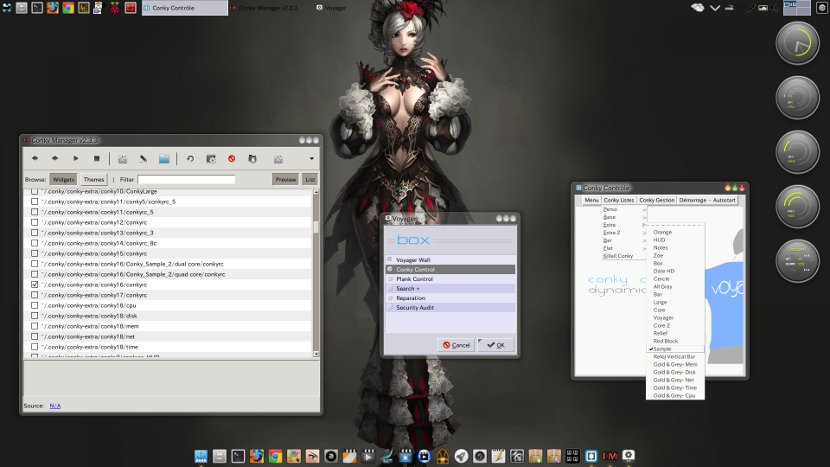Enable the conky18/cpu widget checkbox
This screenshot has height=467, width=830.
[34, 306]
